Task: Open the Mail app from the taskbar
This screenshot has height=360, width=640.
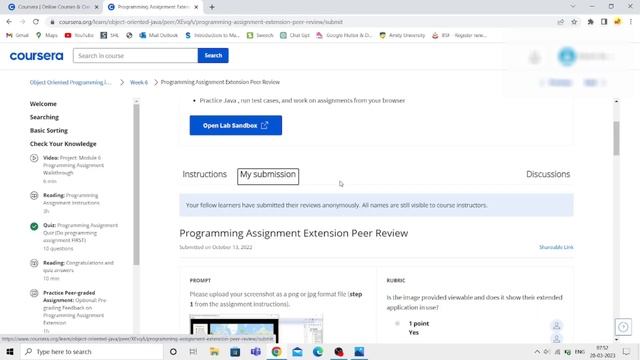Action: pyautogui.click(x=297, y=351)
